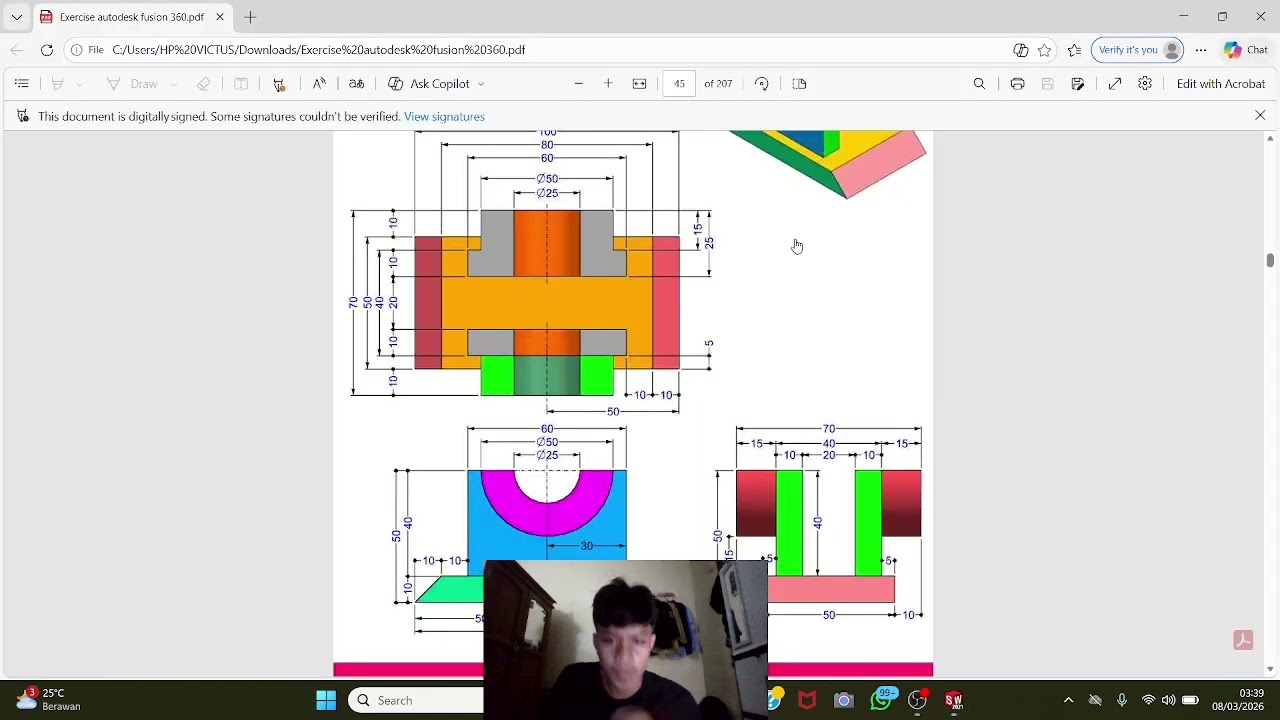Open the Copilot Chat button
The height and width of the screenshot is (720, 1280).
tap(1246, 50)
